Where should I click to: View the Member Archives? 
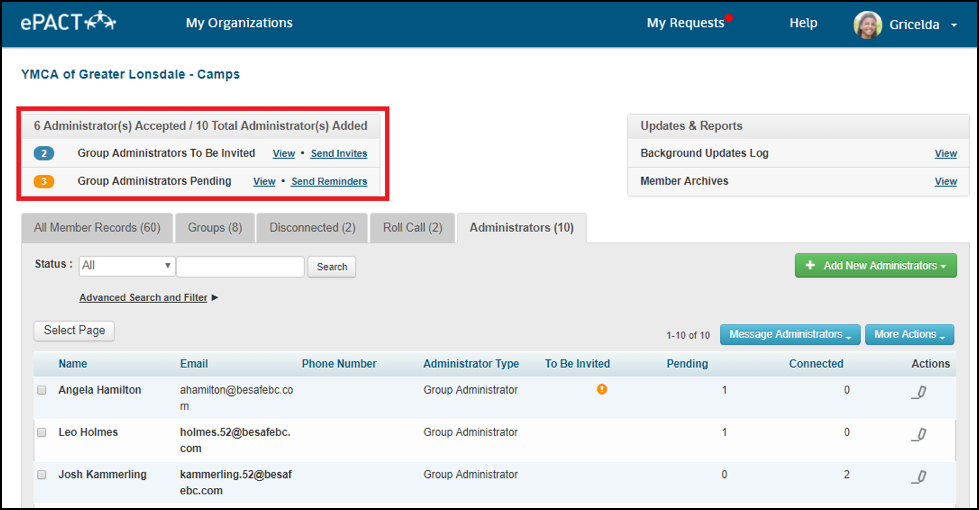pyautogui.click(x=945, y=182)
